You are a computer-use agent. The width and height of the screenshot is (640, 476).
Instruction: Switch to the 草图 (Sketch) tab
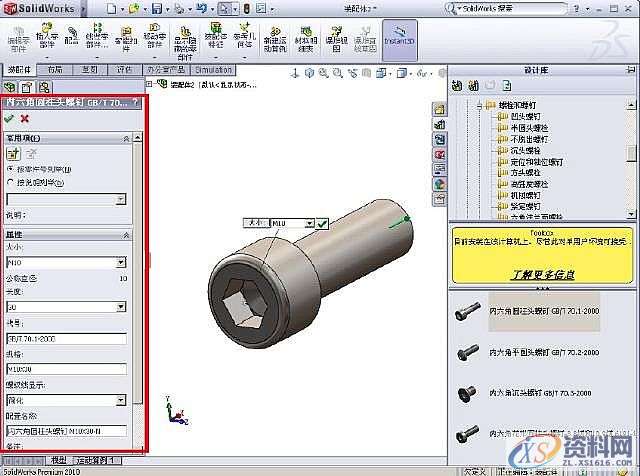pos(89,70)
